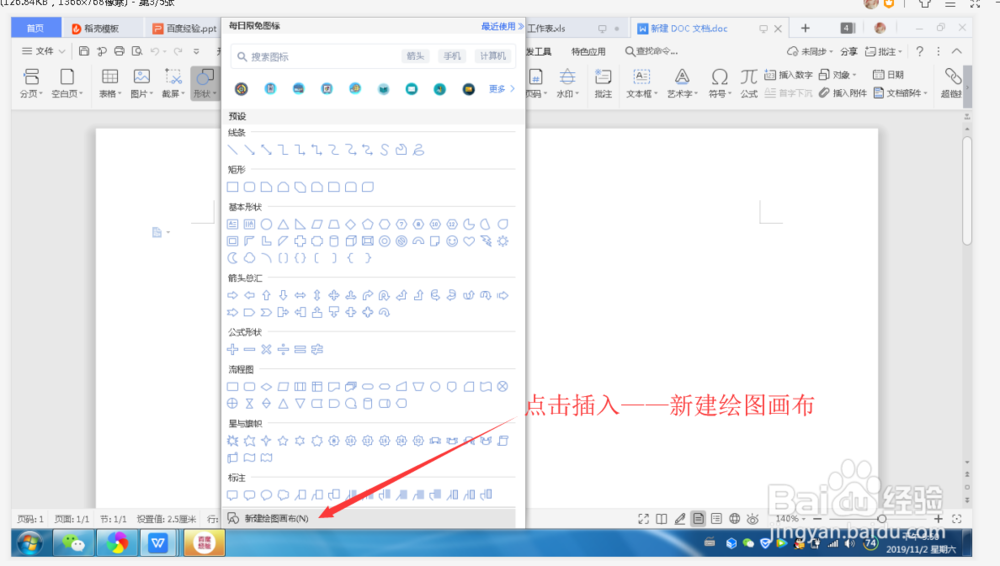Select the oval shape in 基本形状
The width and height of the screenshot is (1000, 566).
tap(267, 224)
